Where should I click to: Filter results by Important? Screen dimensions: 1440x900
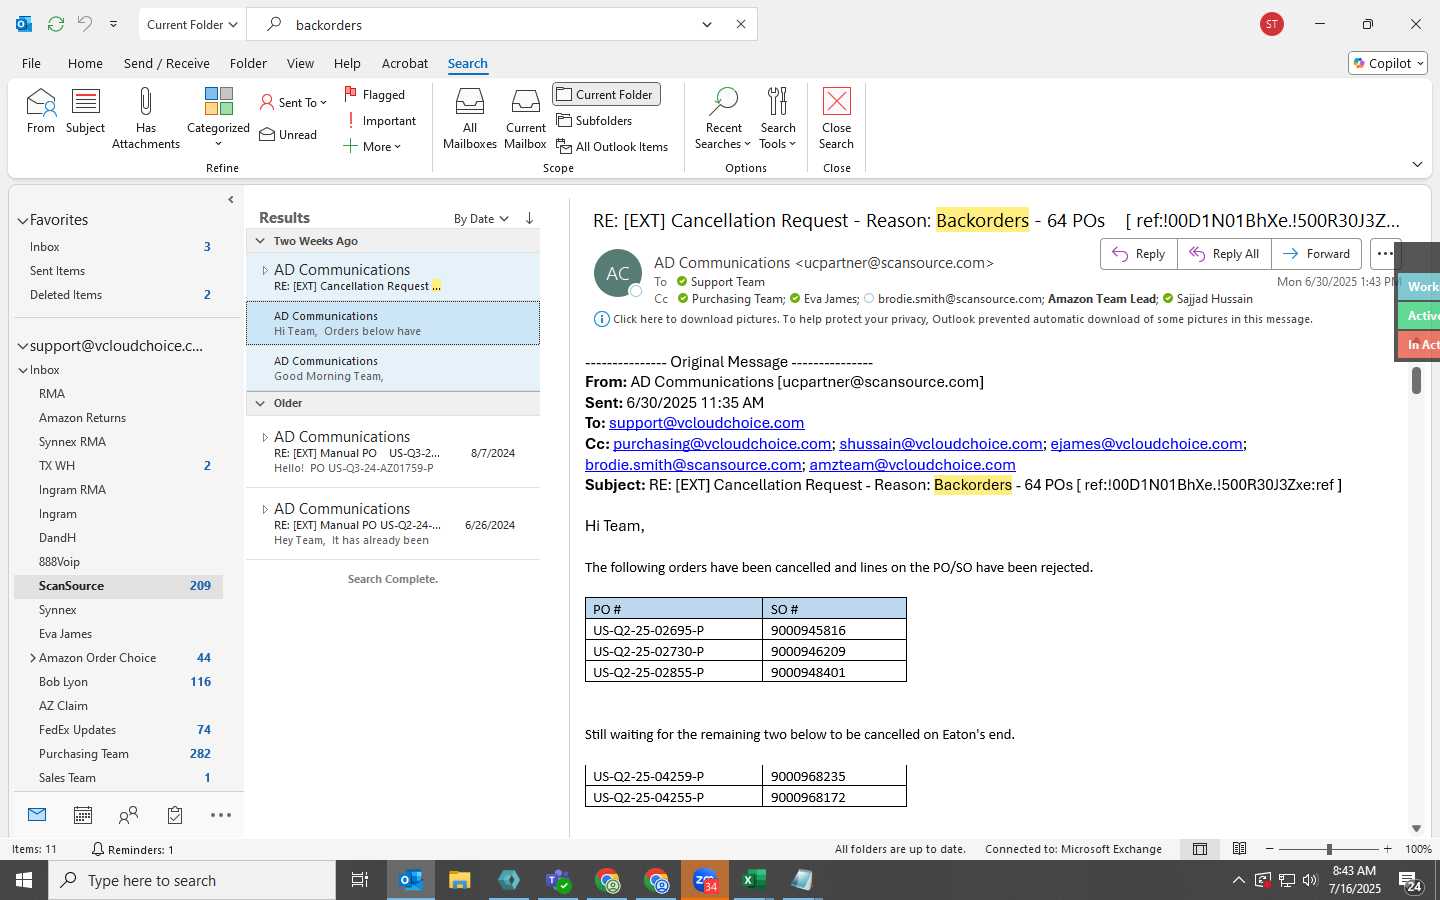[x=381, y=120]
